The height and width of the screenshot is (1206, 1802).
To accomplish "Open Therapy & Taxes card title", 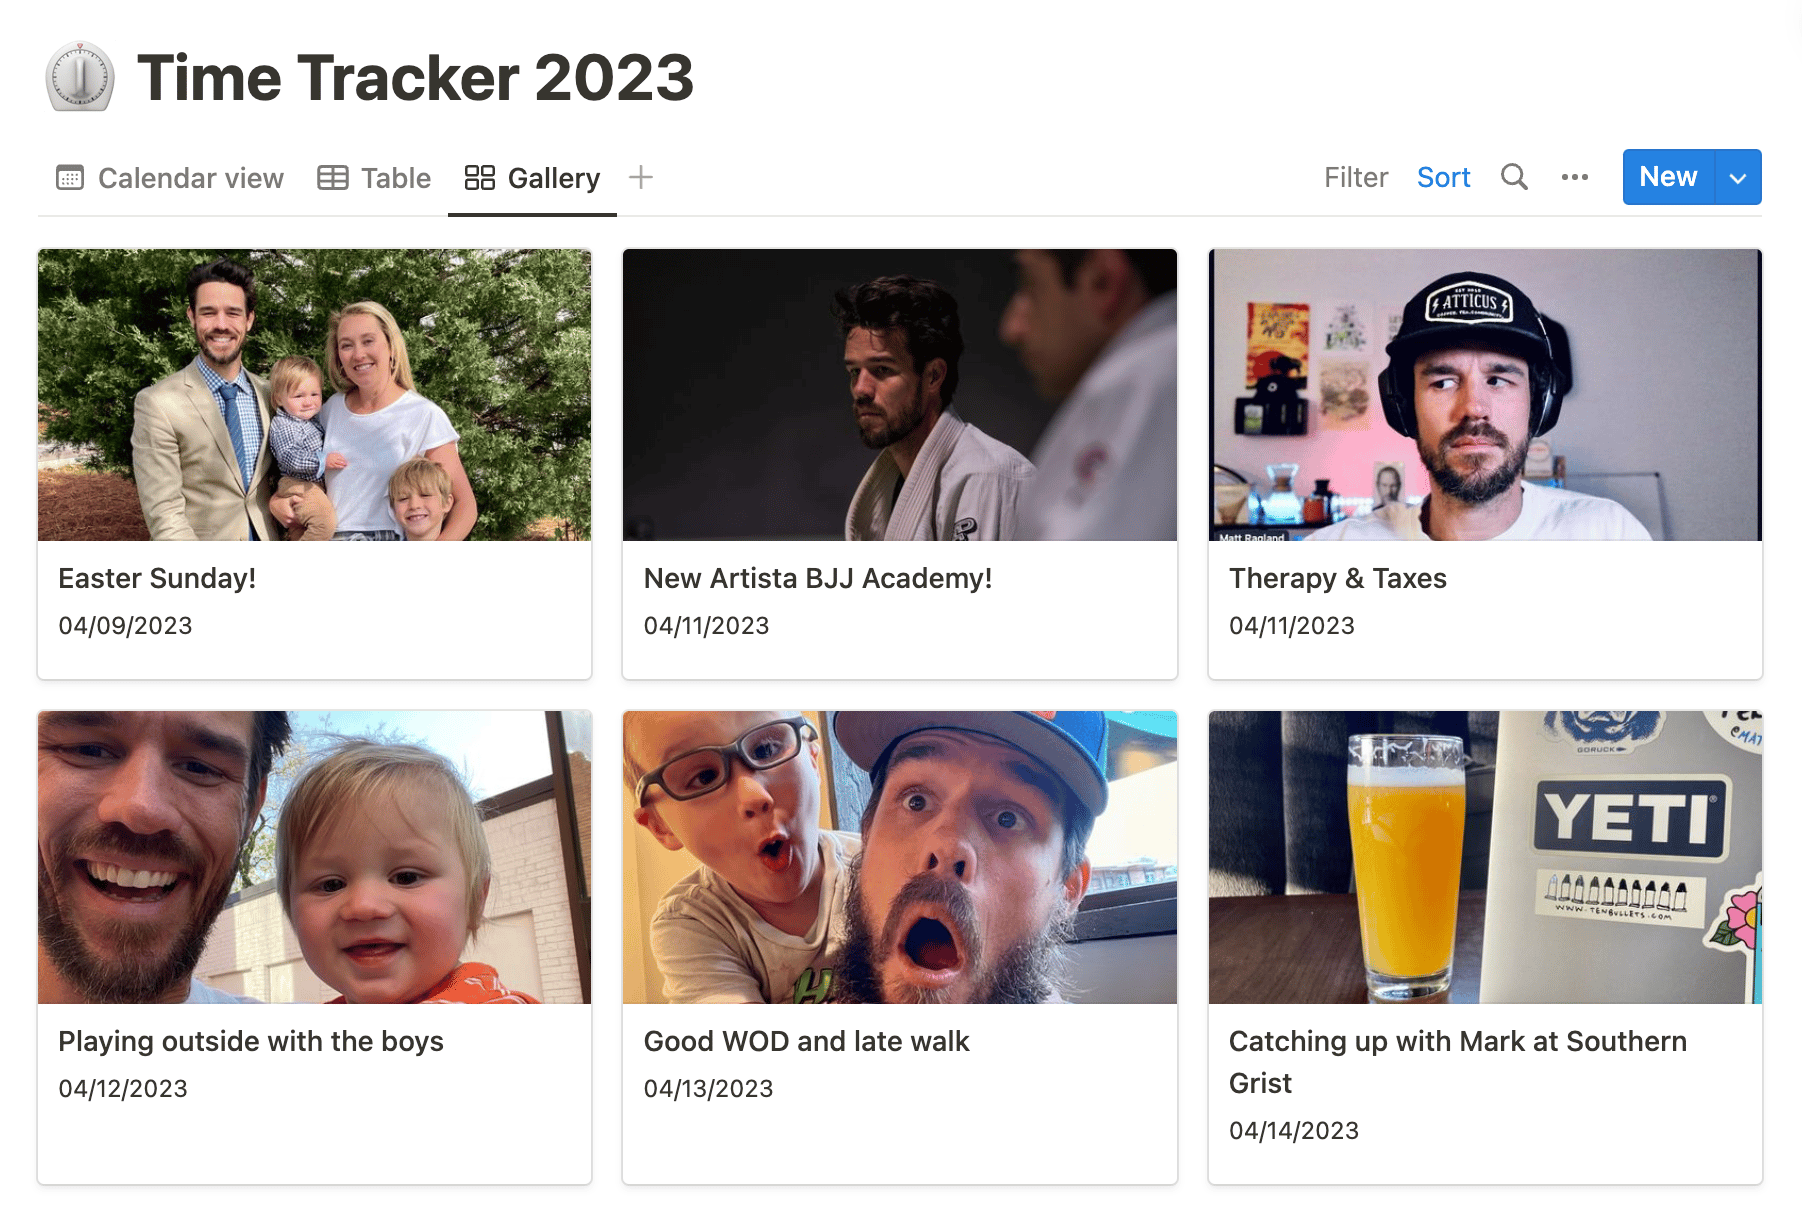I will 1337,578.
